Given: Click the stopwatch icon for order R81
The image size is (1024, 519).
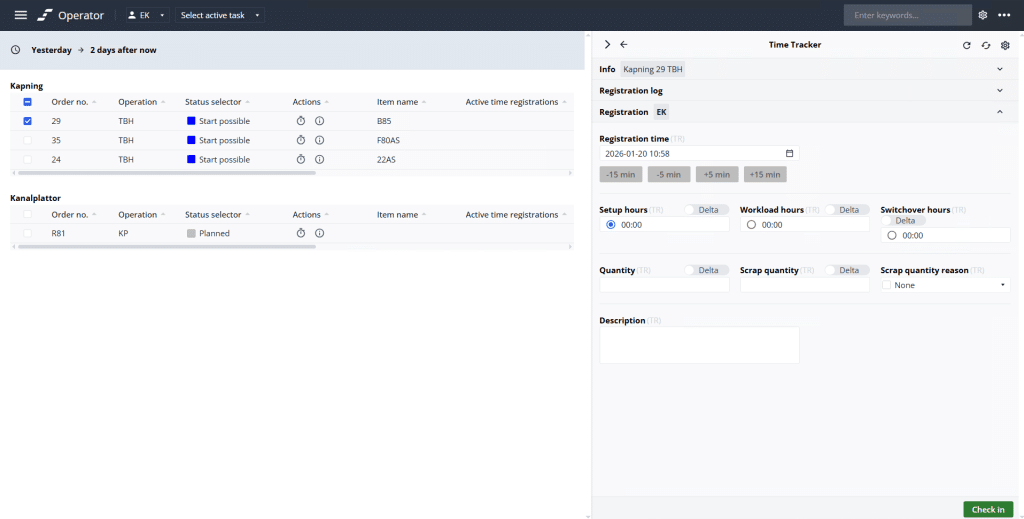Looking at the screenshot, I should click(301, 233).
